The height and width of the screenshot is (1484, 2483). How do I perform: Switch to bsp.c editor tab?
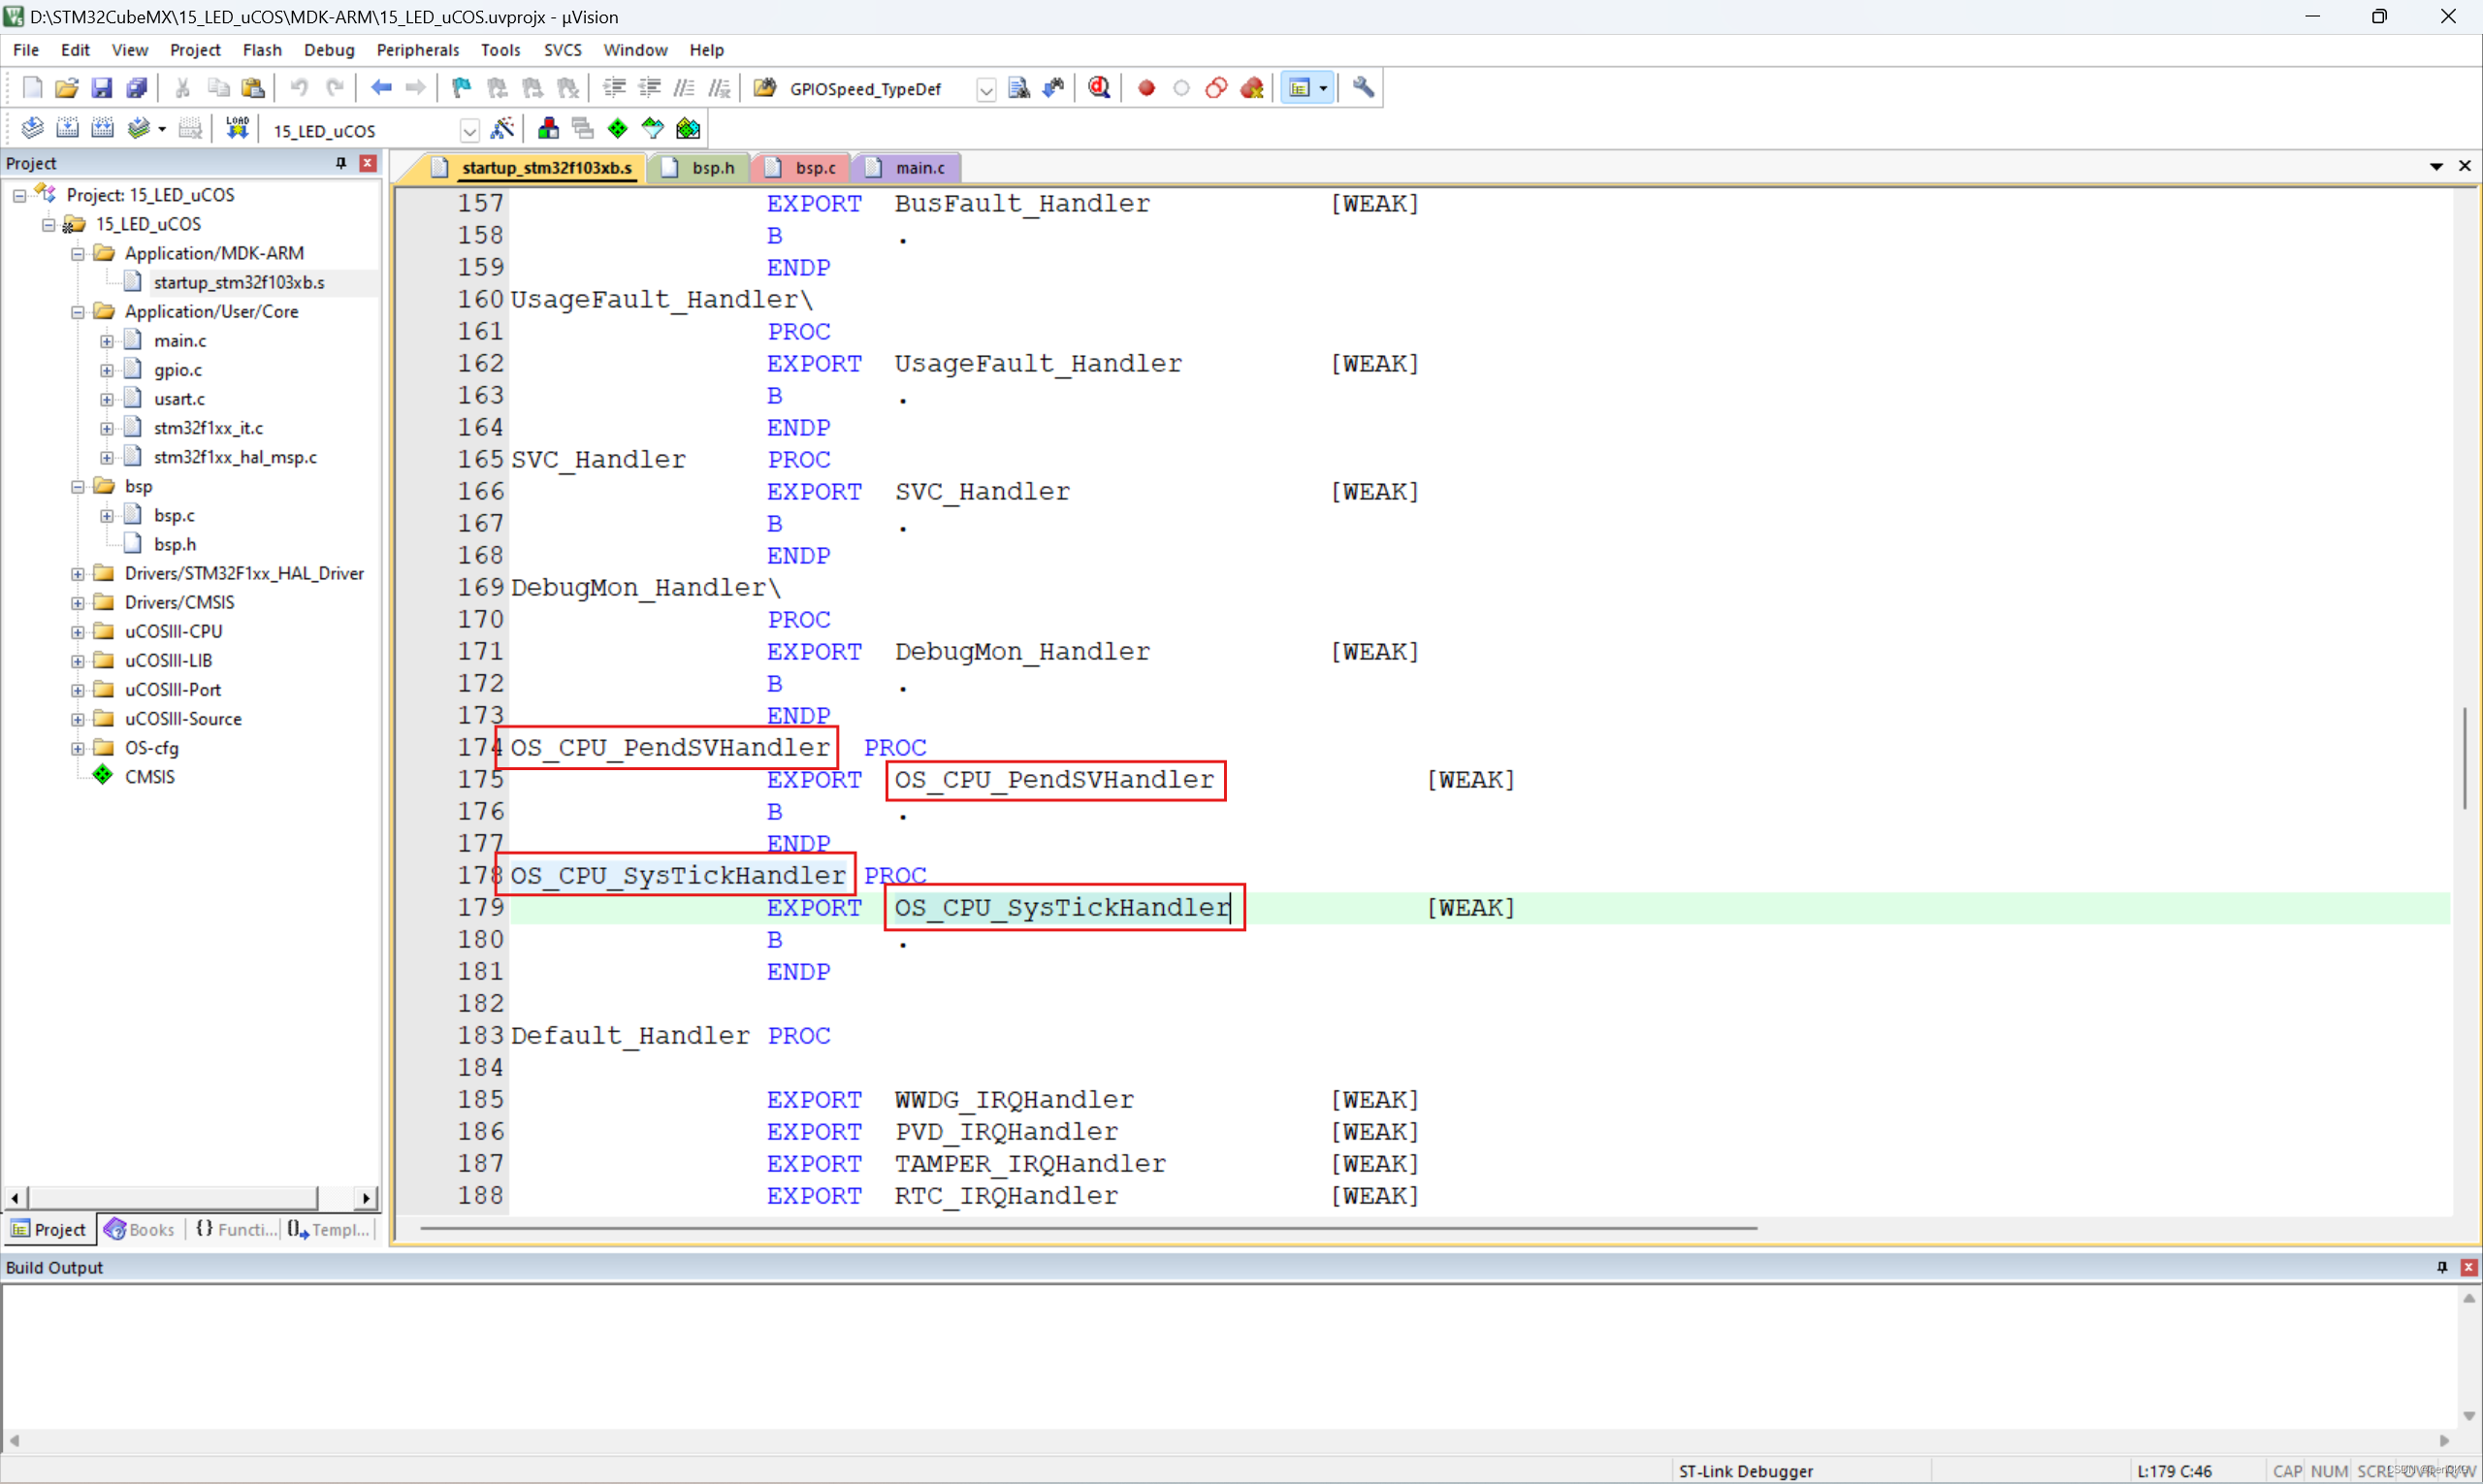pyautogui.click(x=803, y=168)
